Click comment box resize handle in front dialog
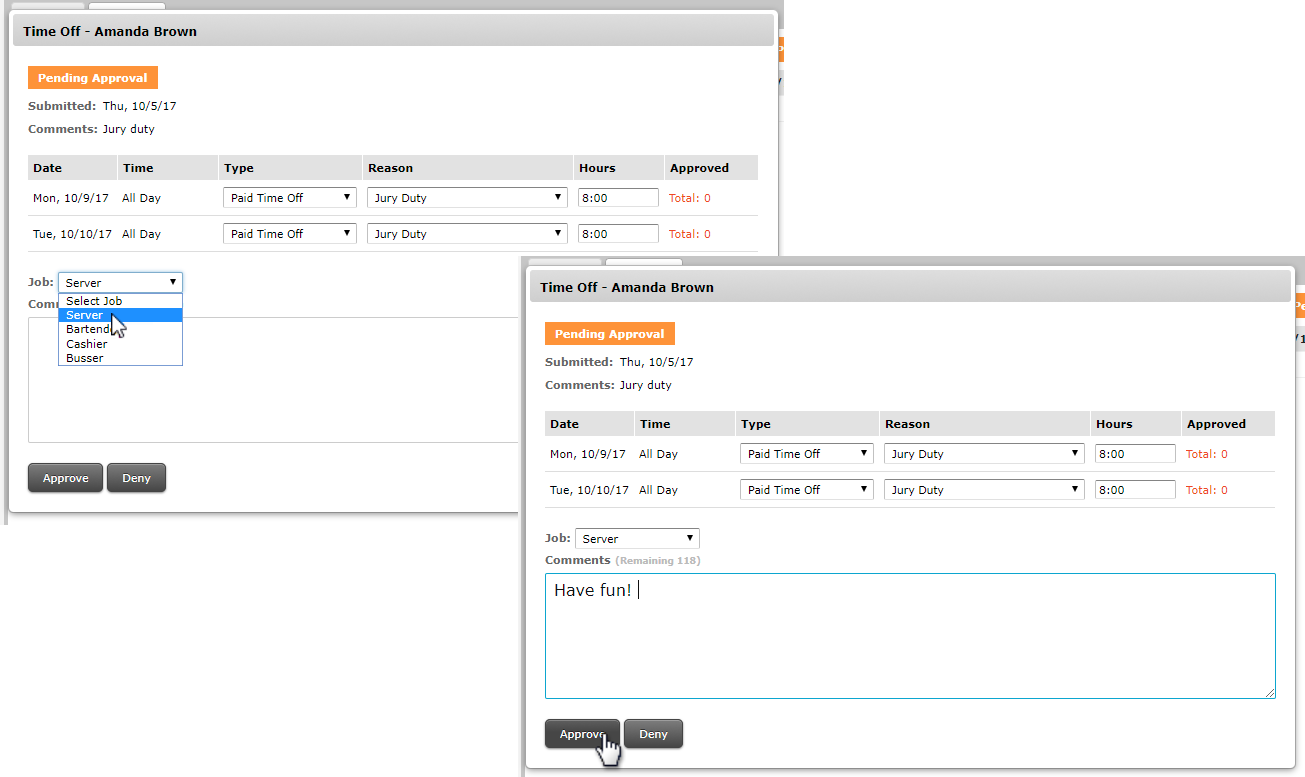1305x777 pixels. 1270,693
